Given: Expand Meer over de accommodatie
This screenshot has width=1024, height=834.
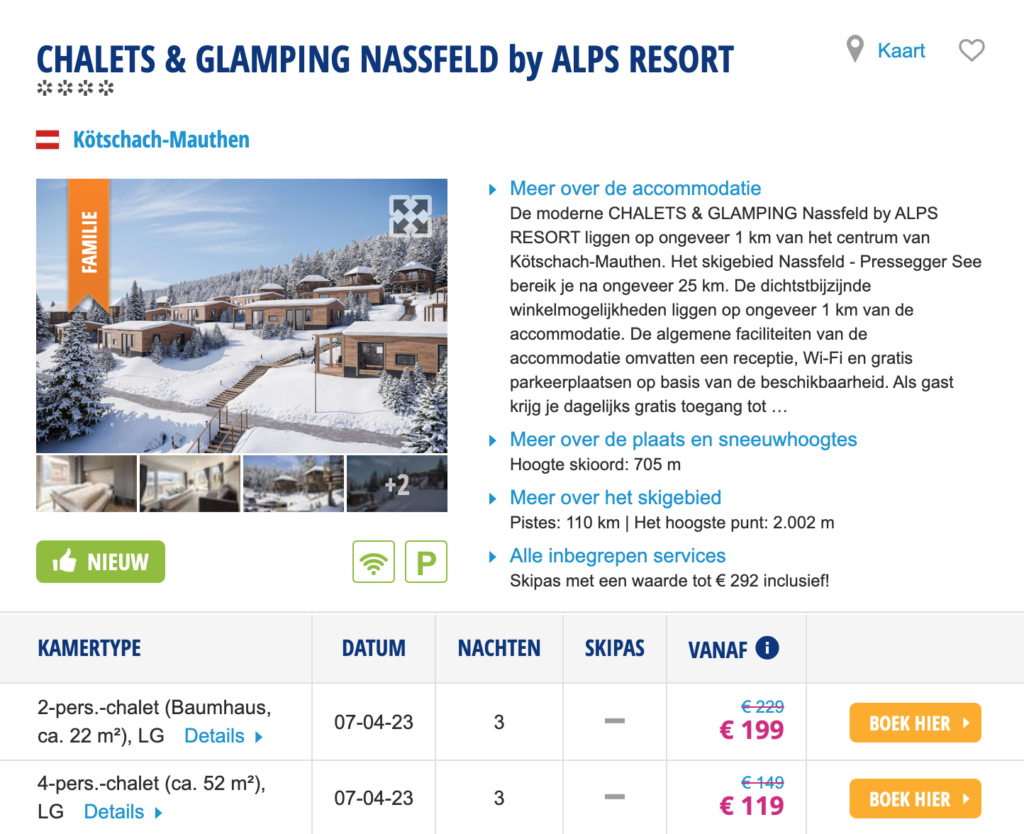Looking at the screenshot, I should tap(635, 189).
